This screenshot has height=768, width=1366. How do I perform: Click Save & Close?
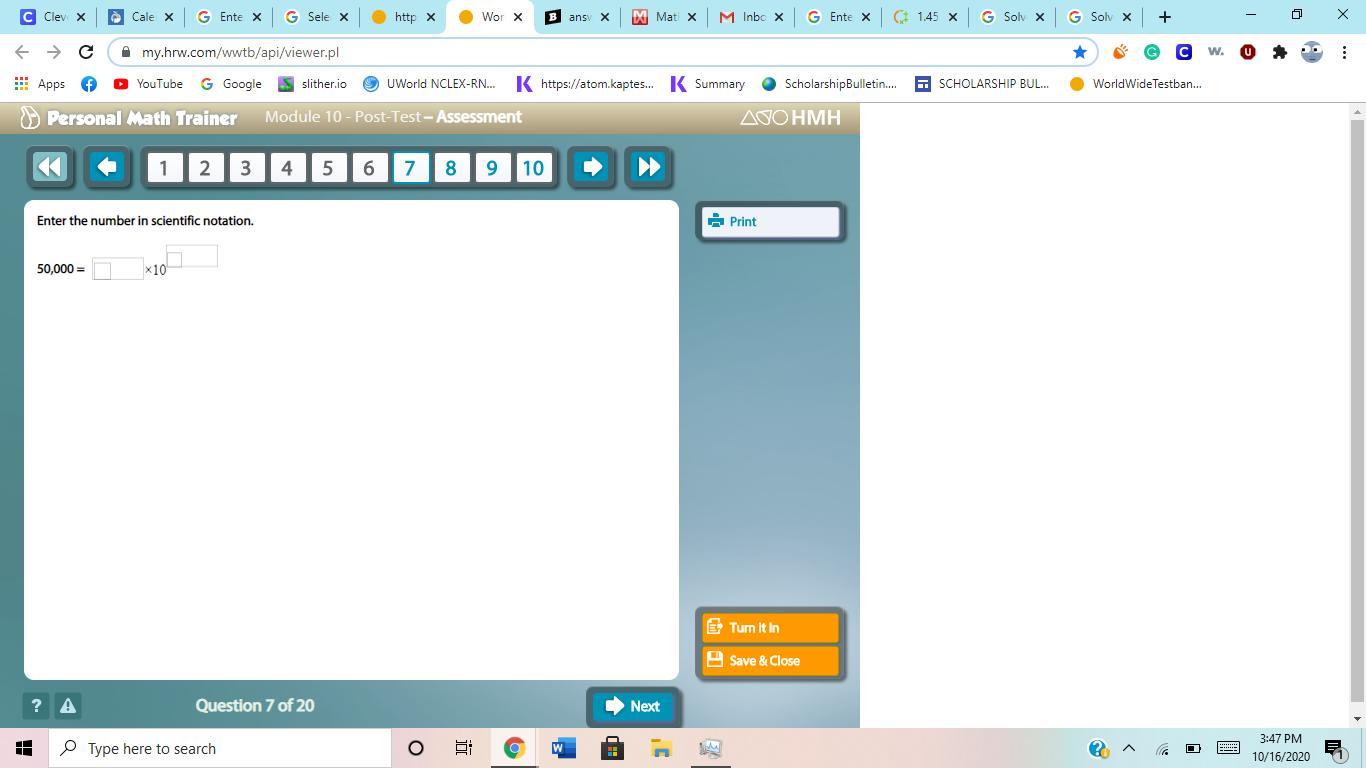770,661
